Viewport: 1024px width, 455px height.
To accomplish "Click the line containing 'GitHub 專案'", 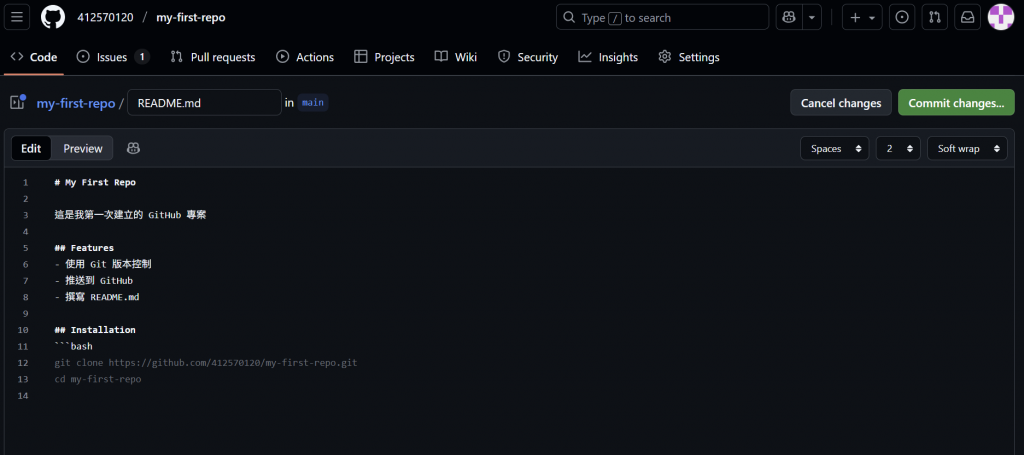I will click(131, 215).
